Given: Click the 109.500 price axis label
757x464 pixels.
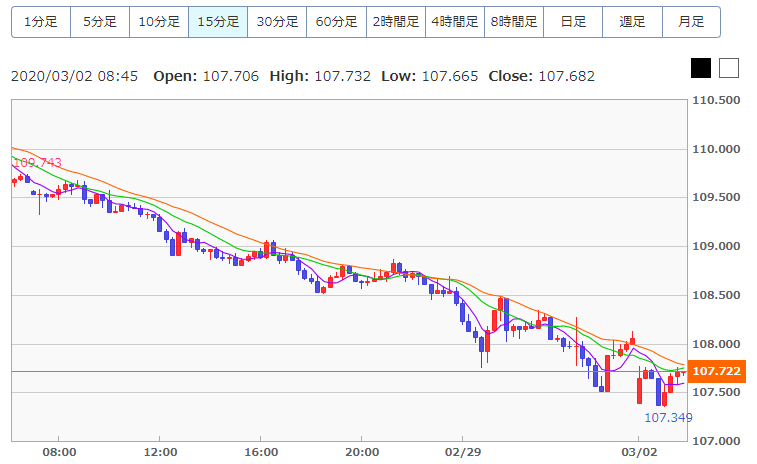Looking at the screenshot, I should click(716, 197).
